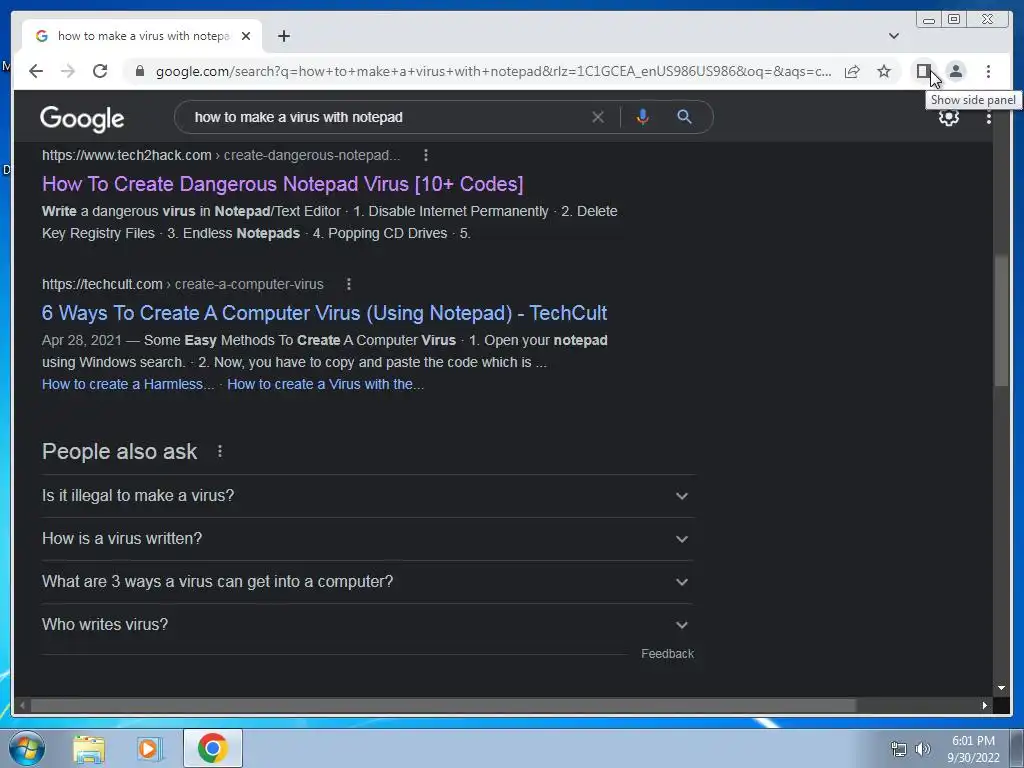Click Chrome icon in taskbar
Screen dimensions: 1024x768
(212, 748)
